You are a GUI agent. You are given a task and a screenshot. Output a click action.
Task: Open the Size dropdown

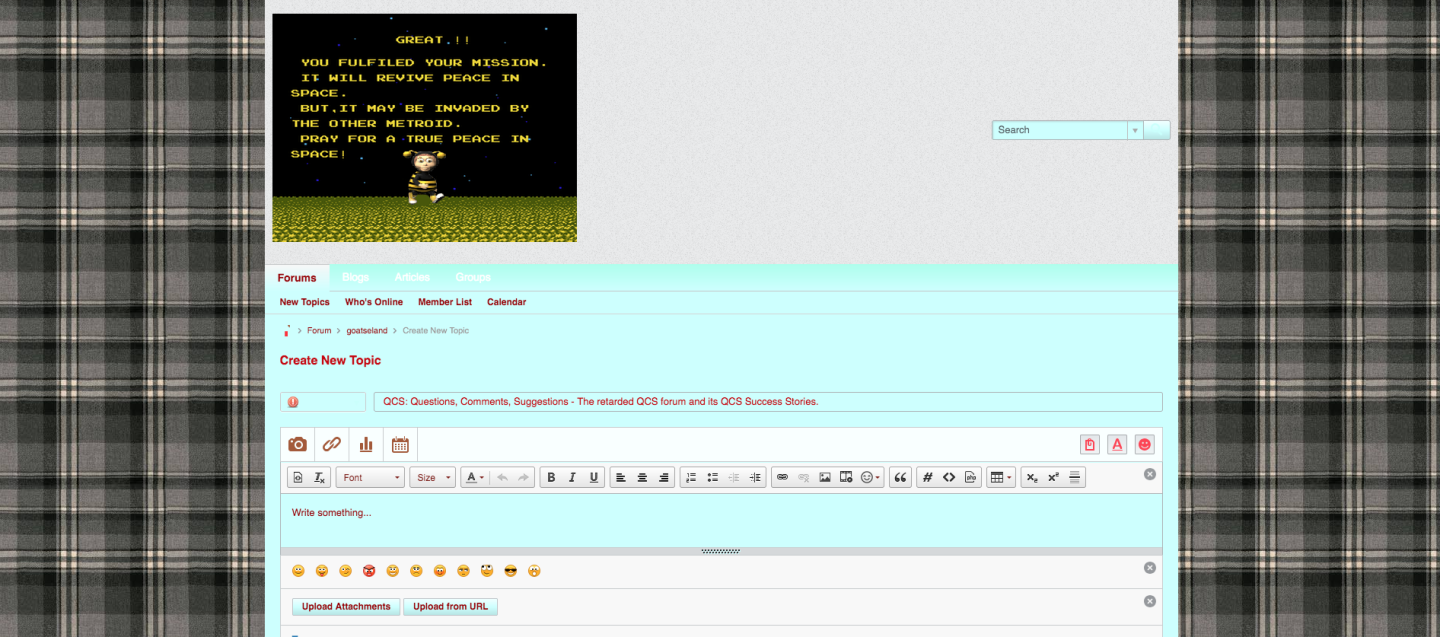click(432, 478)
